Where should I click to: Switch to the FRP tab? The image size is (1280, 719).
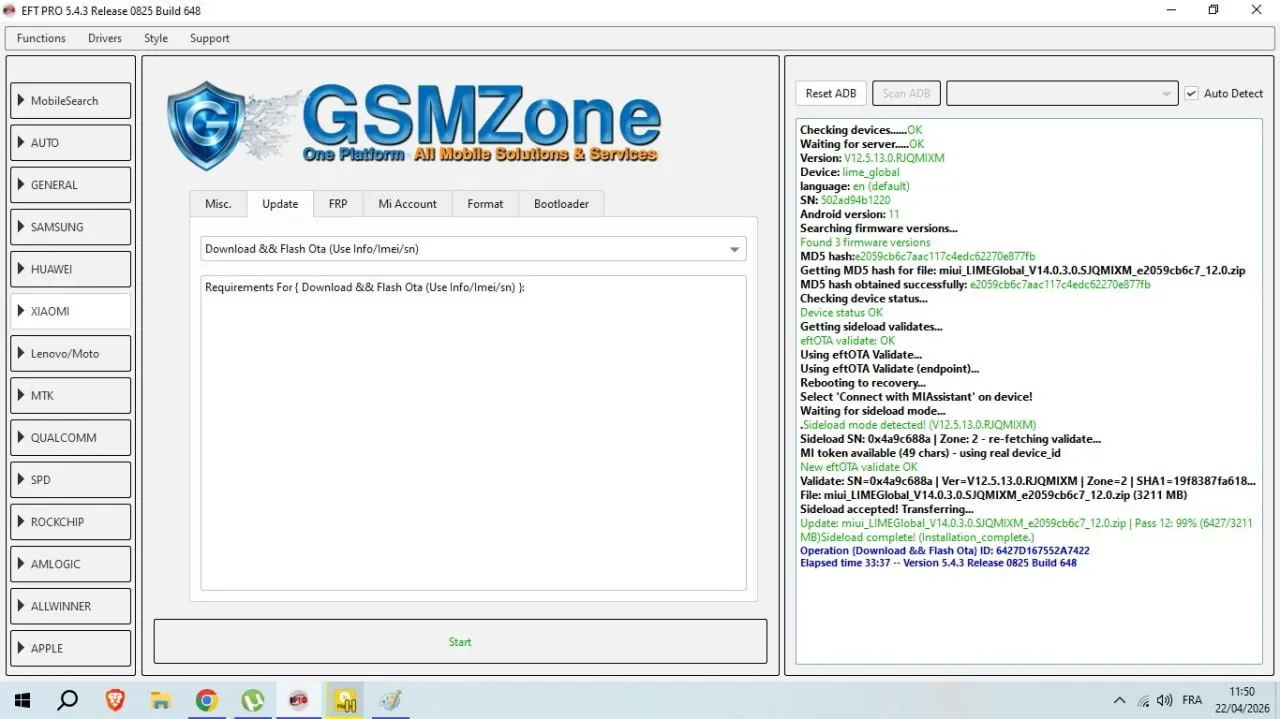338,204
